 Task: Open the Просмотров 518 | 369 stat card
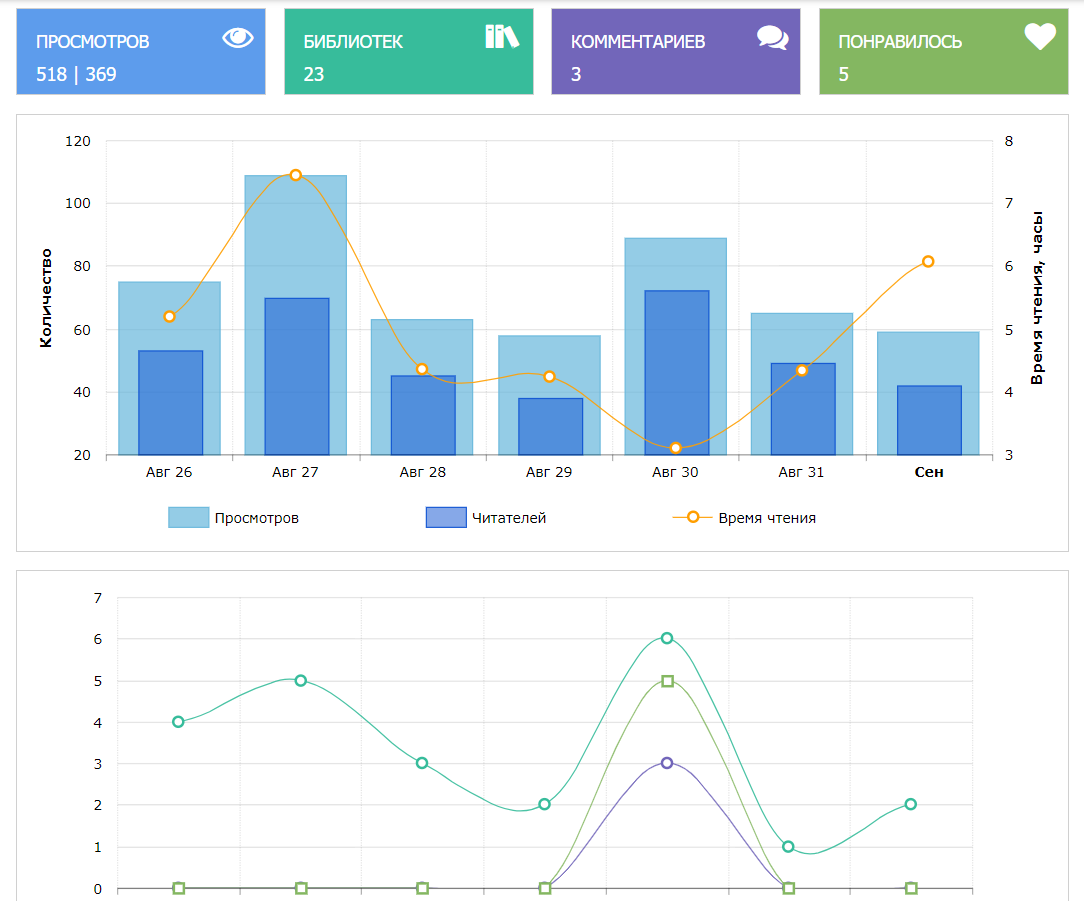pos(141,52)
